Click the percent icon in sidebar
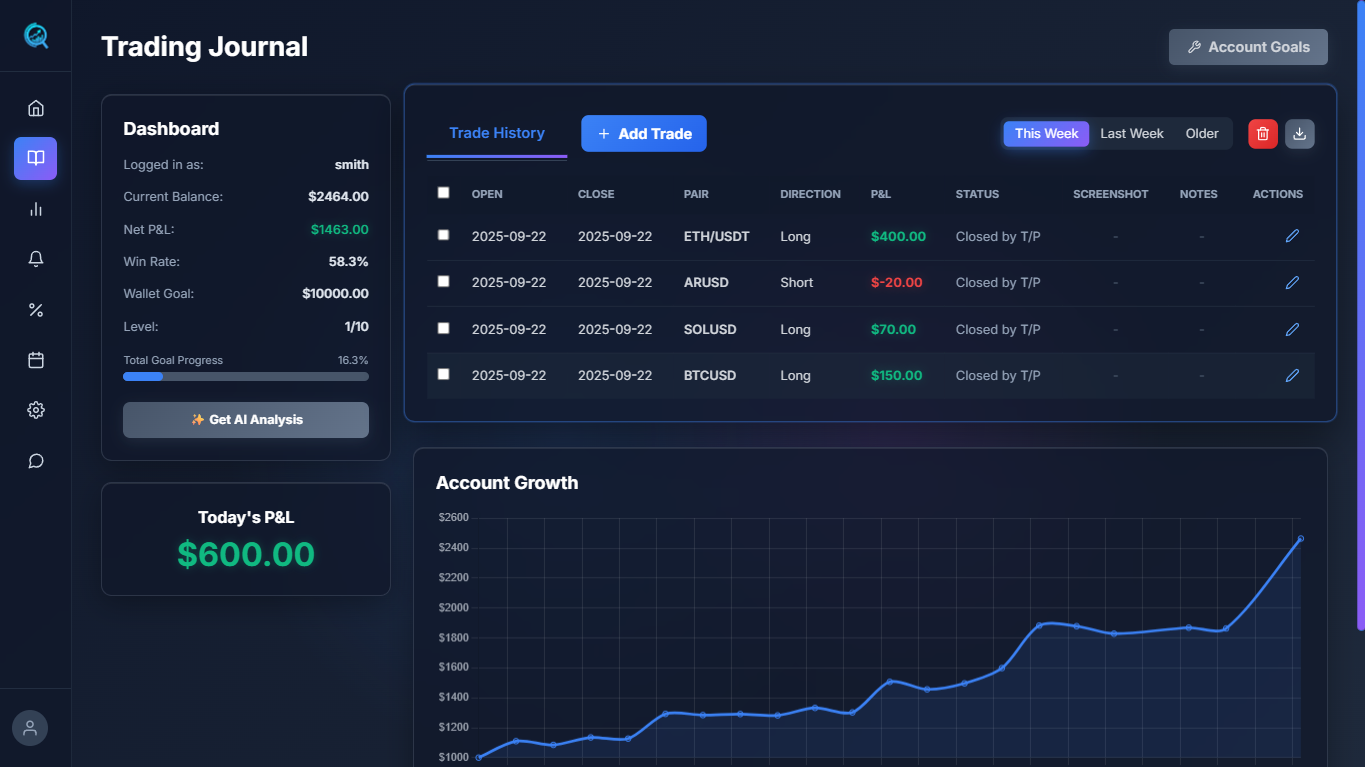The height and width of the screenshot is (767, 1365). [x=36, y=310]
